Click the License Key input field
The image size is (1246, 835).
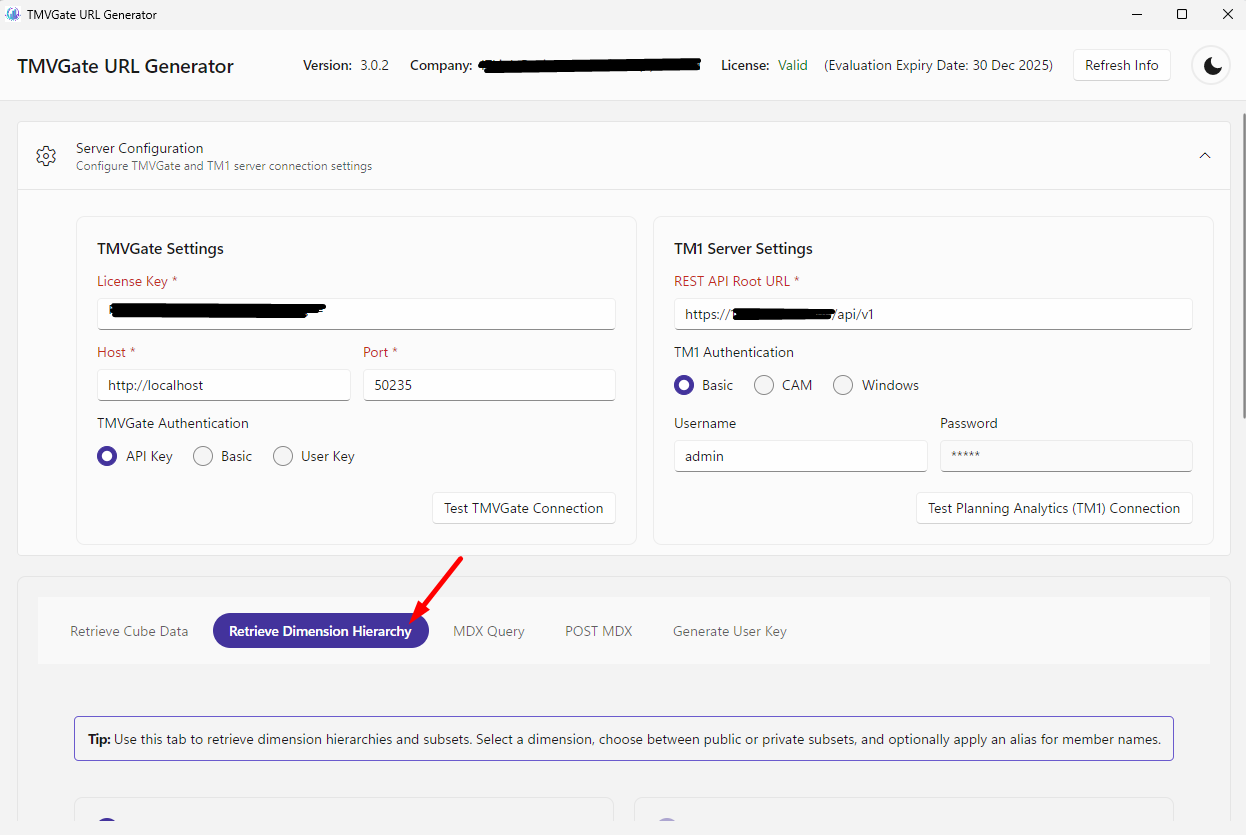click(x=356, y=314)
